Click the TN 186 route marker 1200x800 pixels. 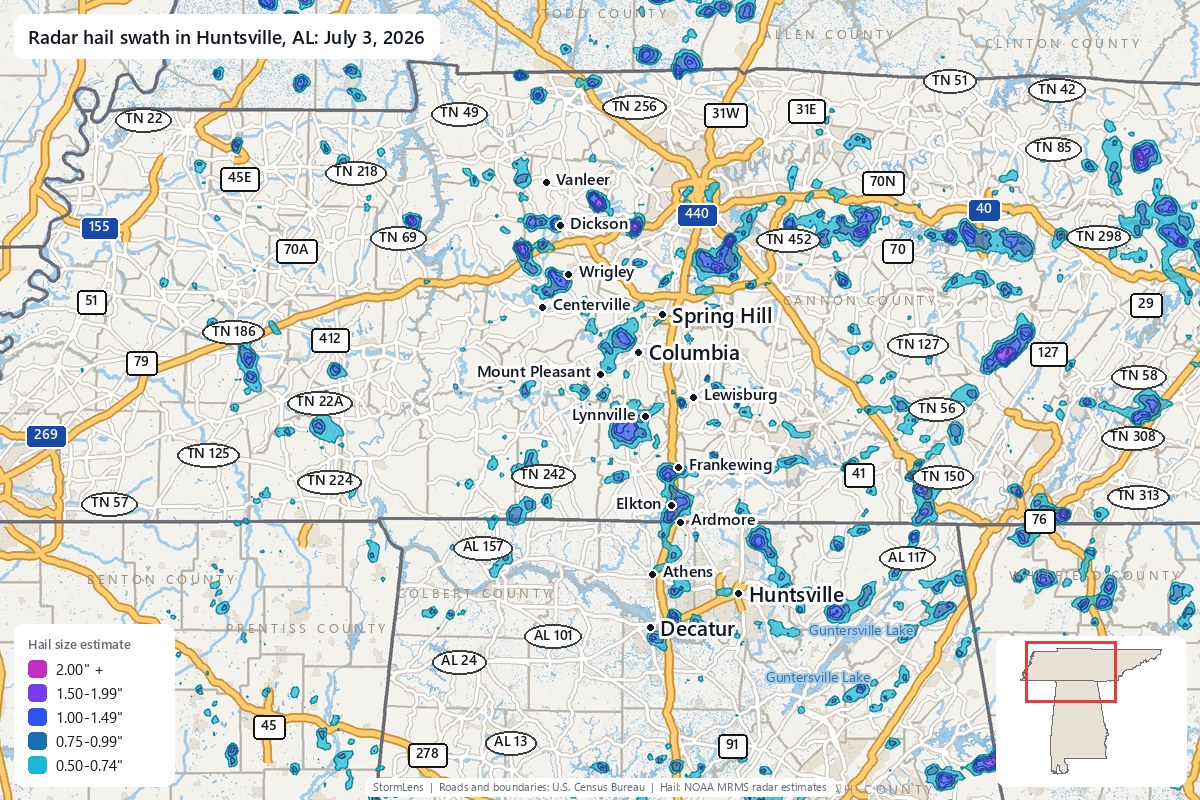pyautogui.click(x=234, y=331)
